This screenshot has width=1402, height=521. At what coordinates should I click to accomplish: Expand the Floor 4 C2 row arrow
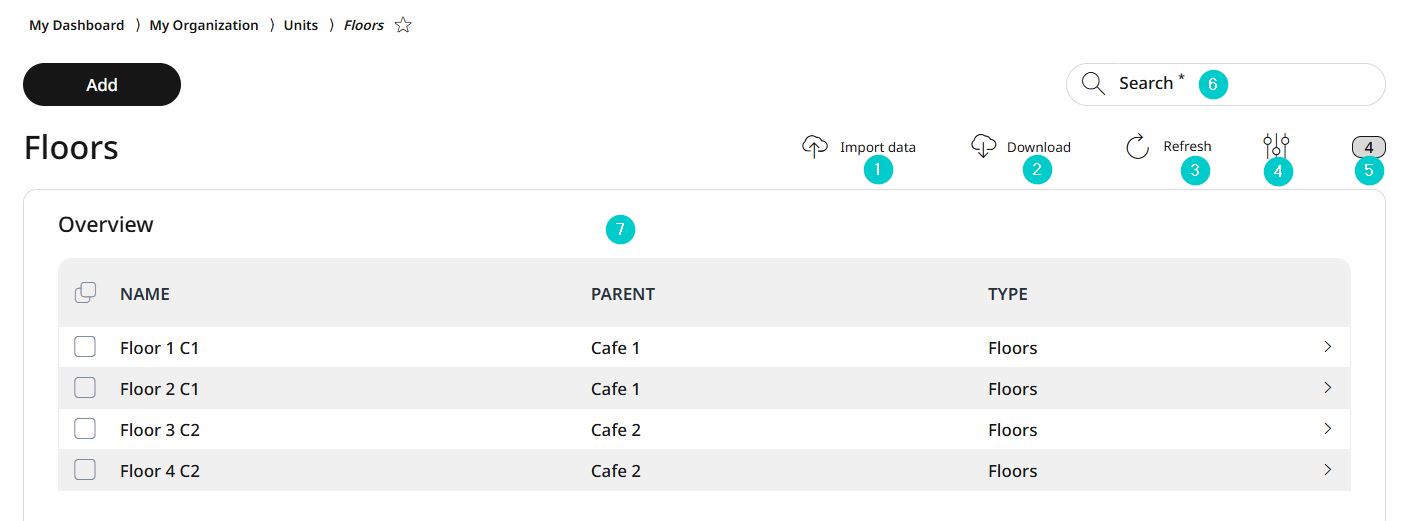(1327, 470)
